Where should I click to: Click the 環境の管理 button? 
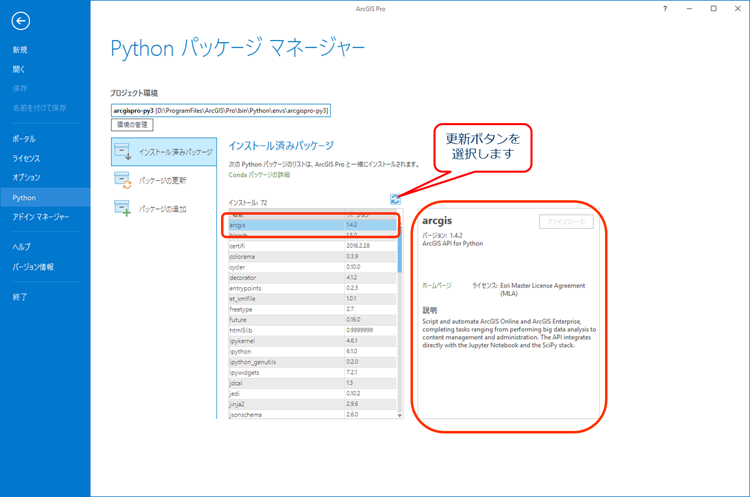click(132, 125)
